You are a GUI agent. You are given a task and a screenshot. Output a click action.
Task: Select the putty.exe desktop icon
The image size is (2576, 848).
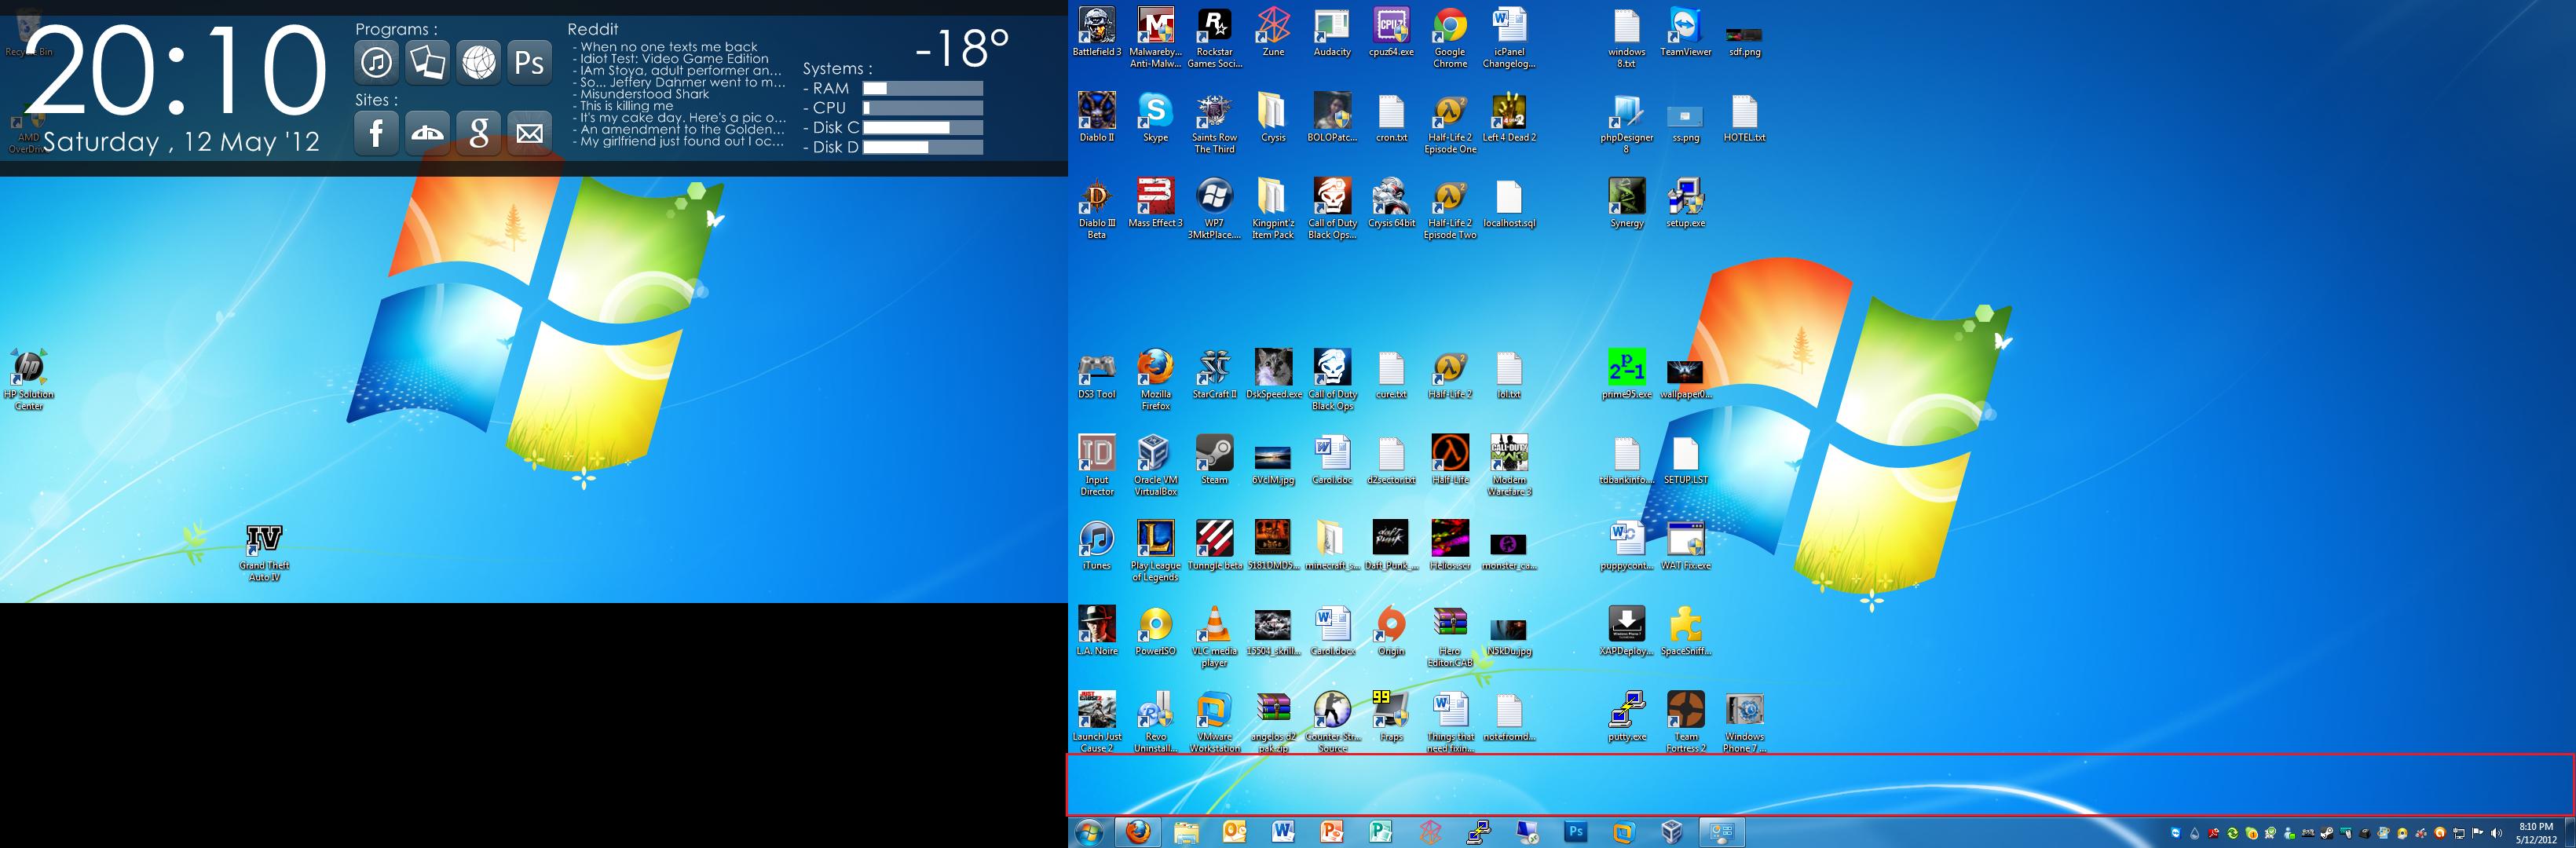click(x=1627, y=717)
